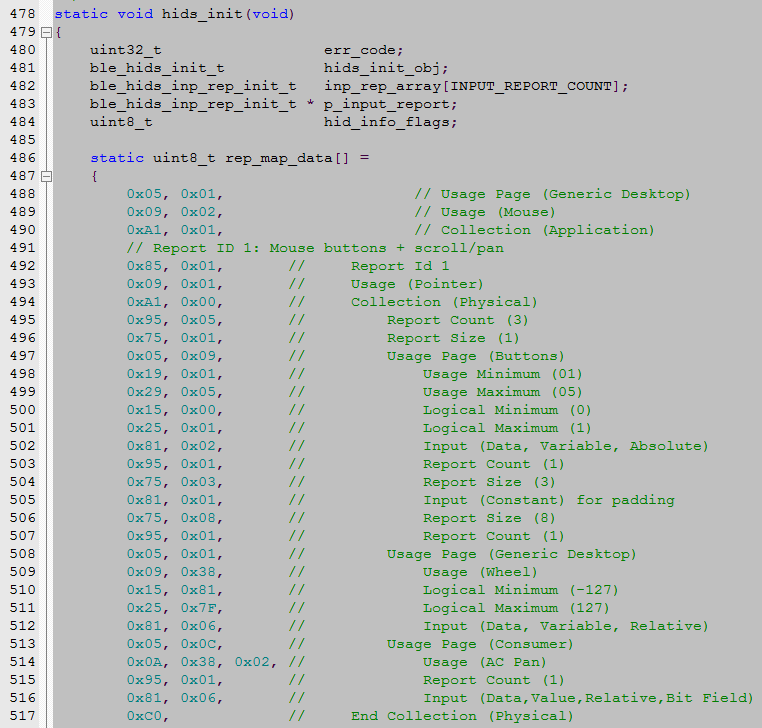Screen dimensions: 762x728
Task: Click the hex value 0x7F on line 511
Action: 198,607
